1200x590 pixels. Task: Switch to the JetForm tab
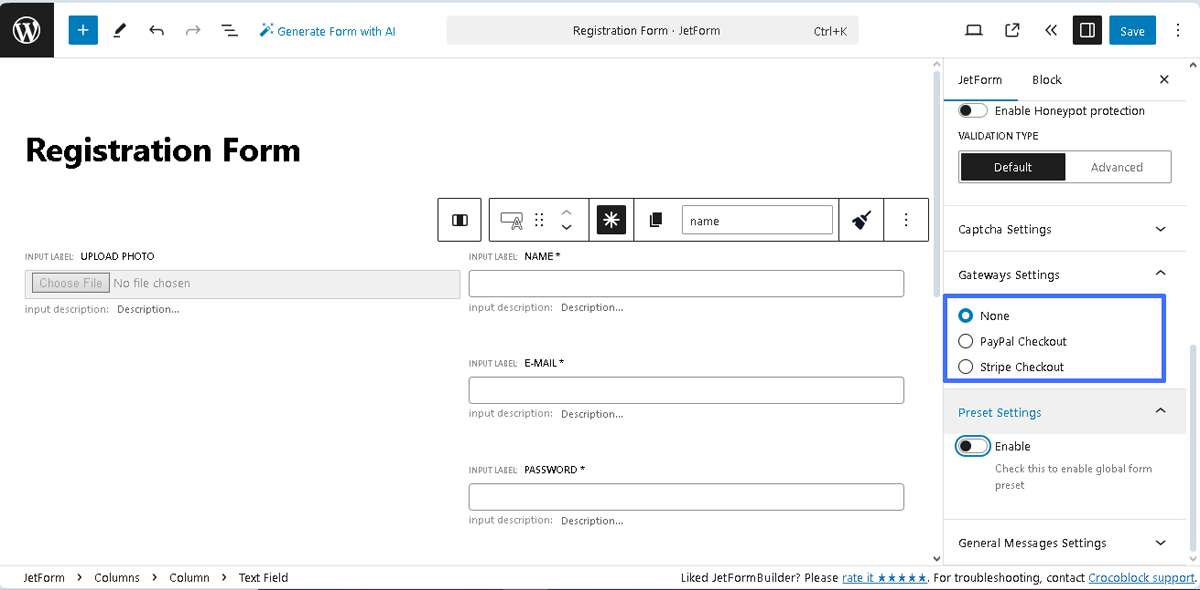980,80
